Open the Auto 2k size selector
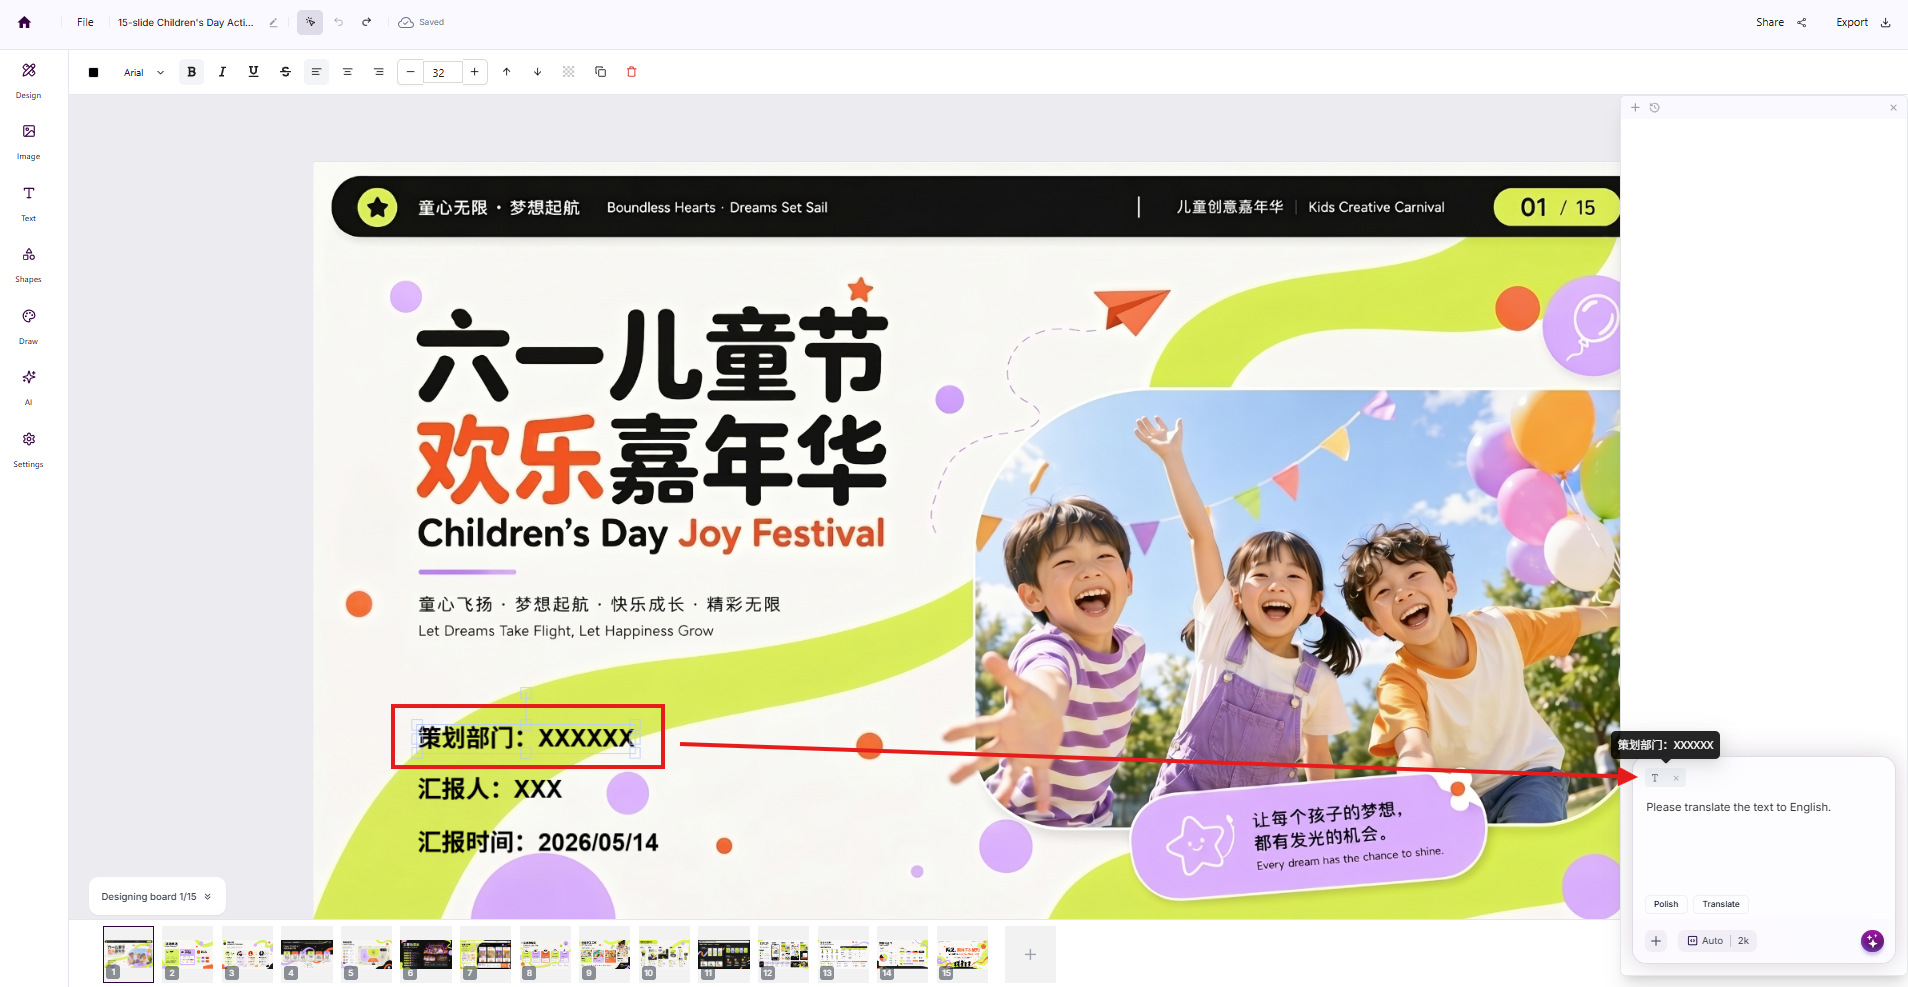The width and height of the screenshot is (1908, 987). (x=1718, y=941)
